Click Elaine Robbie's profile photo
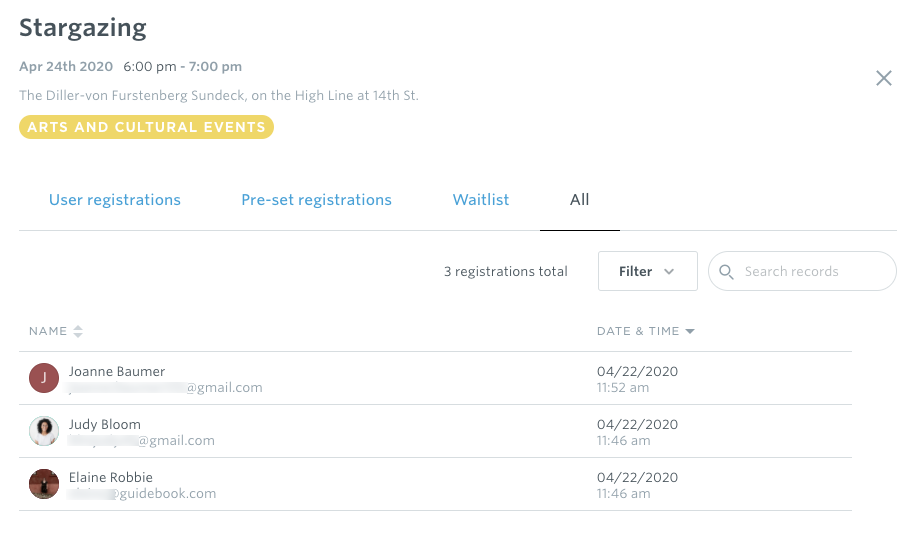The height and width of the screenshot is (538, 910). tap(44, 484)
